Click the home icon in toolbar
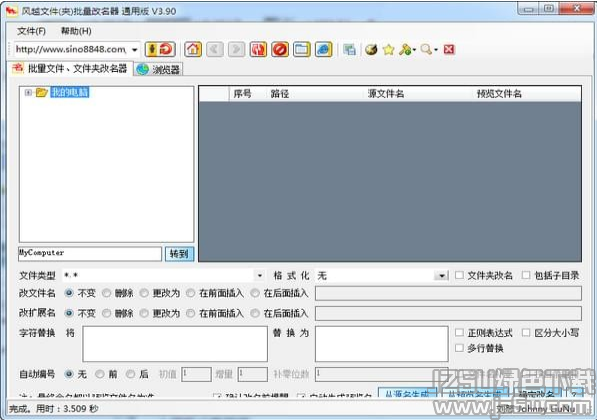Viewport: 597px width, 420px height. 193,50
